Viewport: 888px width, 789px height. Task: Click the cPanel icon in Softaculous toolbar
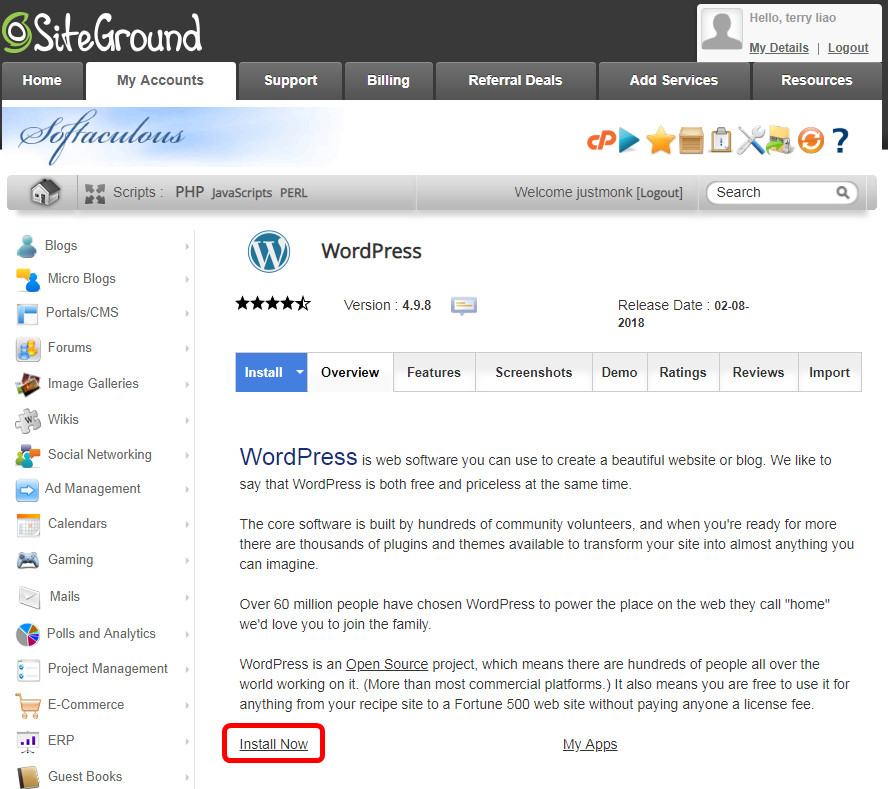coord(601,140)
